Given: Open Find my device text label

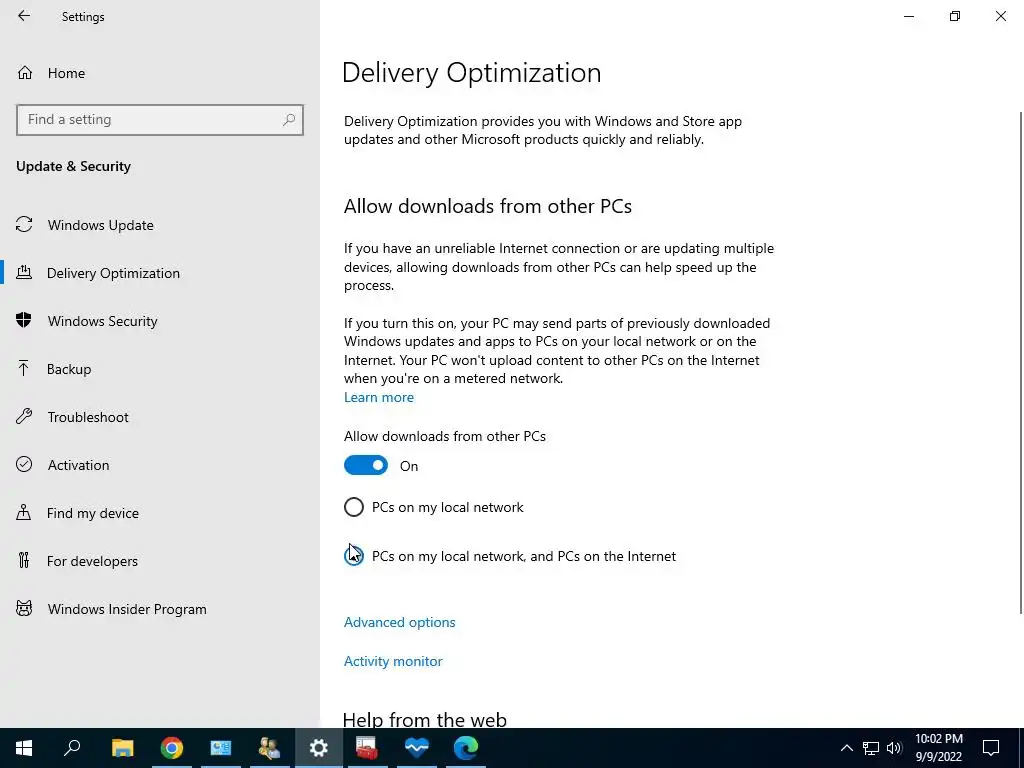Looking at the screenshot, I should pyautogui.click(x=93, y=513).
